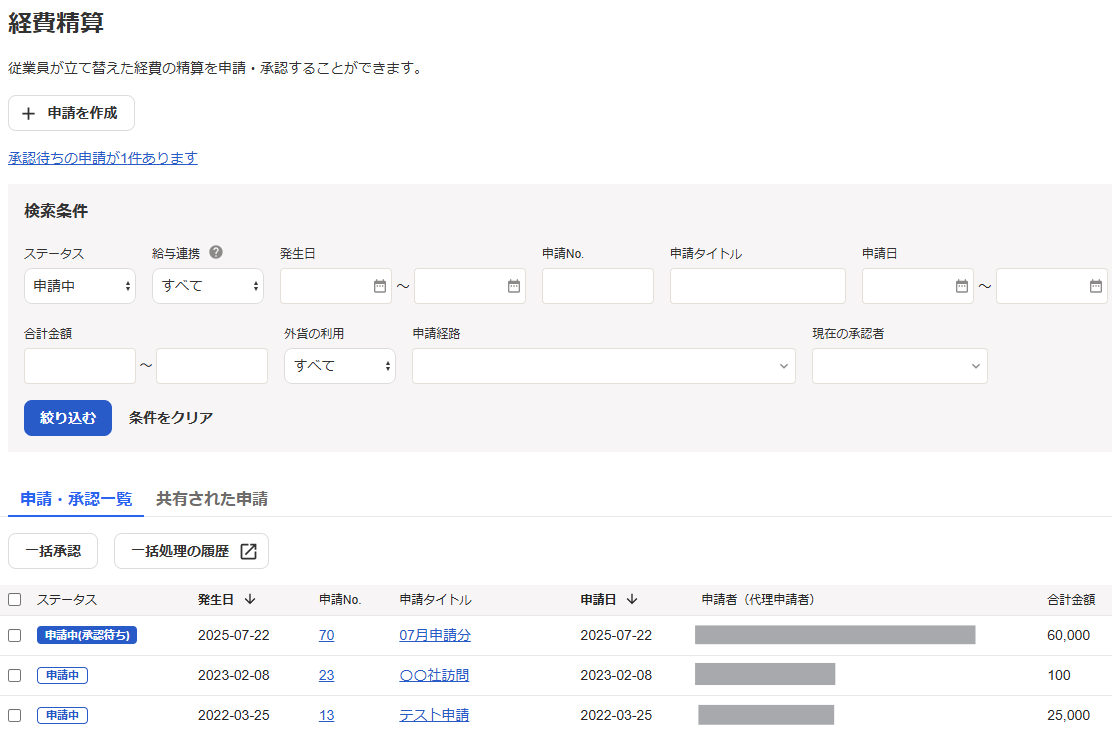Open calendar picker for 発生日 start date

(x=380, y=286)
